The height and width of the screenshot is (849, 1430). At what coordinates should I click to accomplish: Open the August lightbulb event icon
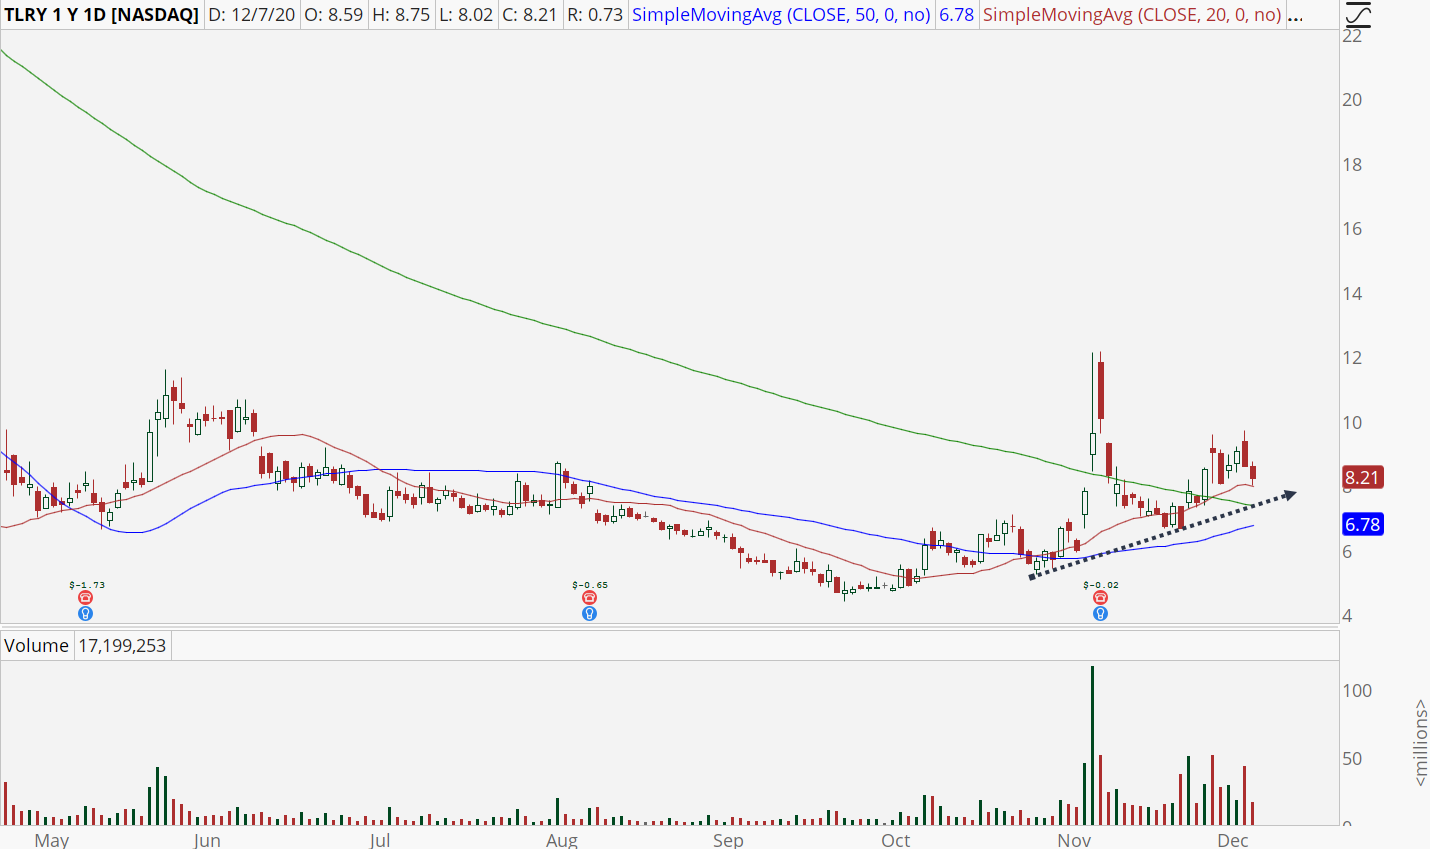coord(589,613)
